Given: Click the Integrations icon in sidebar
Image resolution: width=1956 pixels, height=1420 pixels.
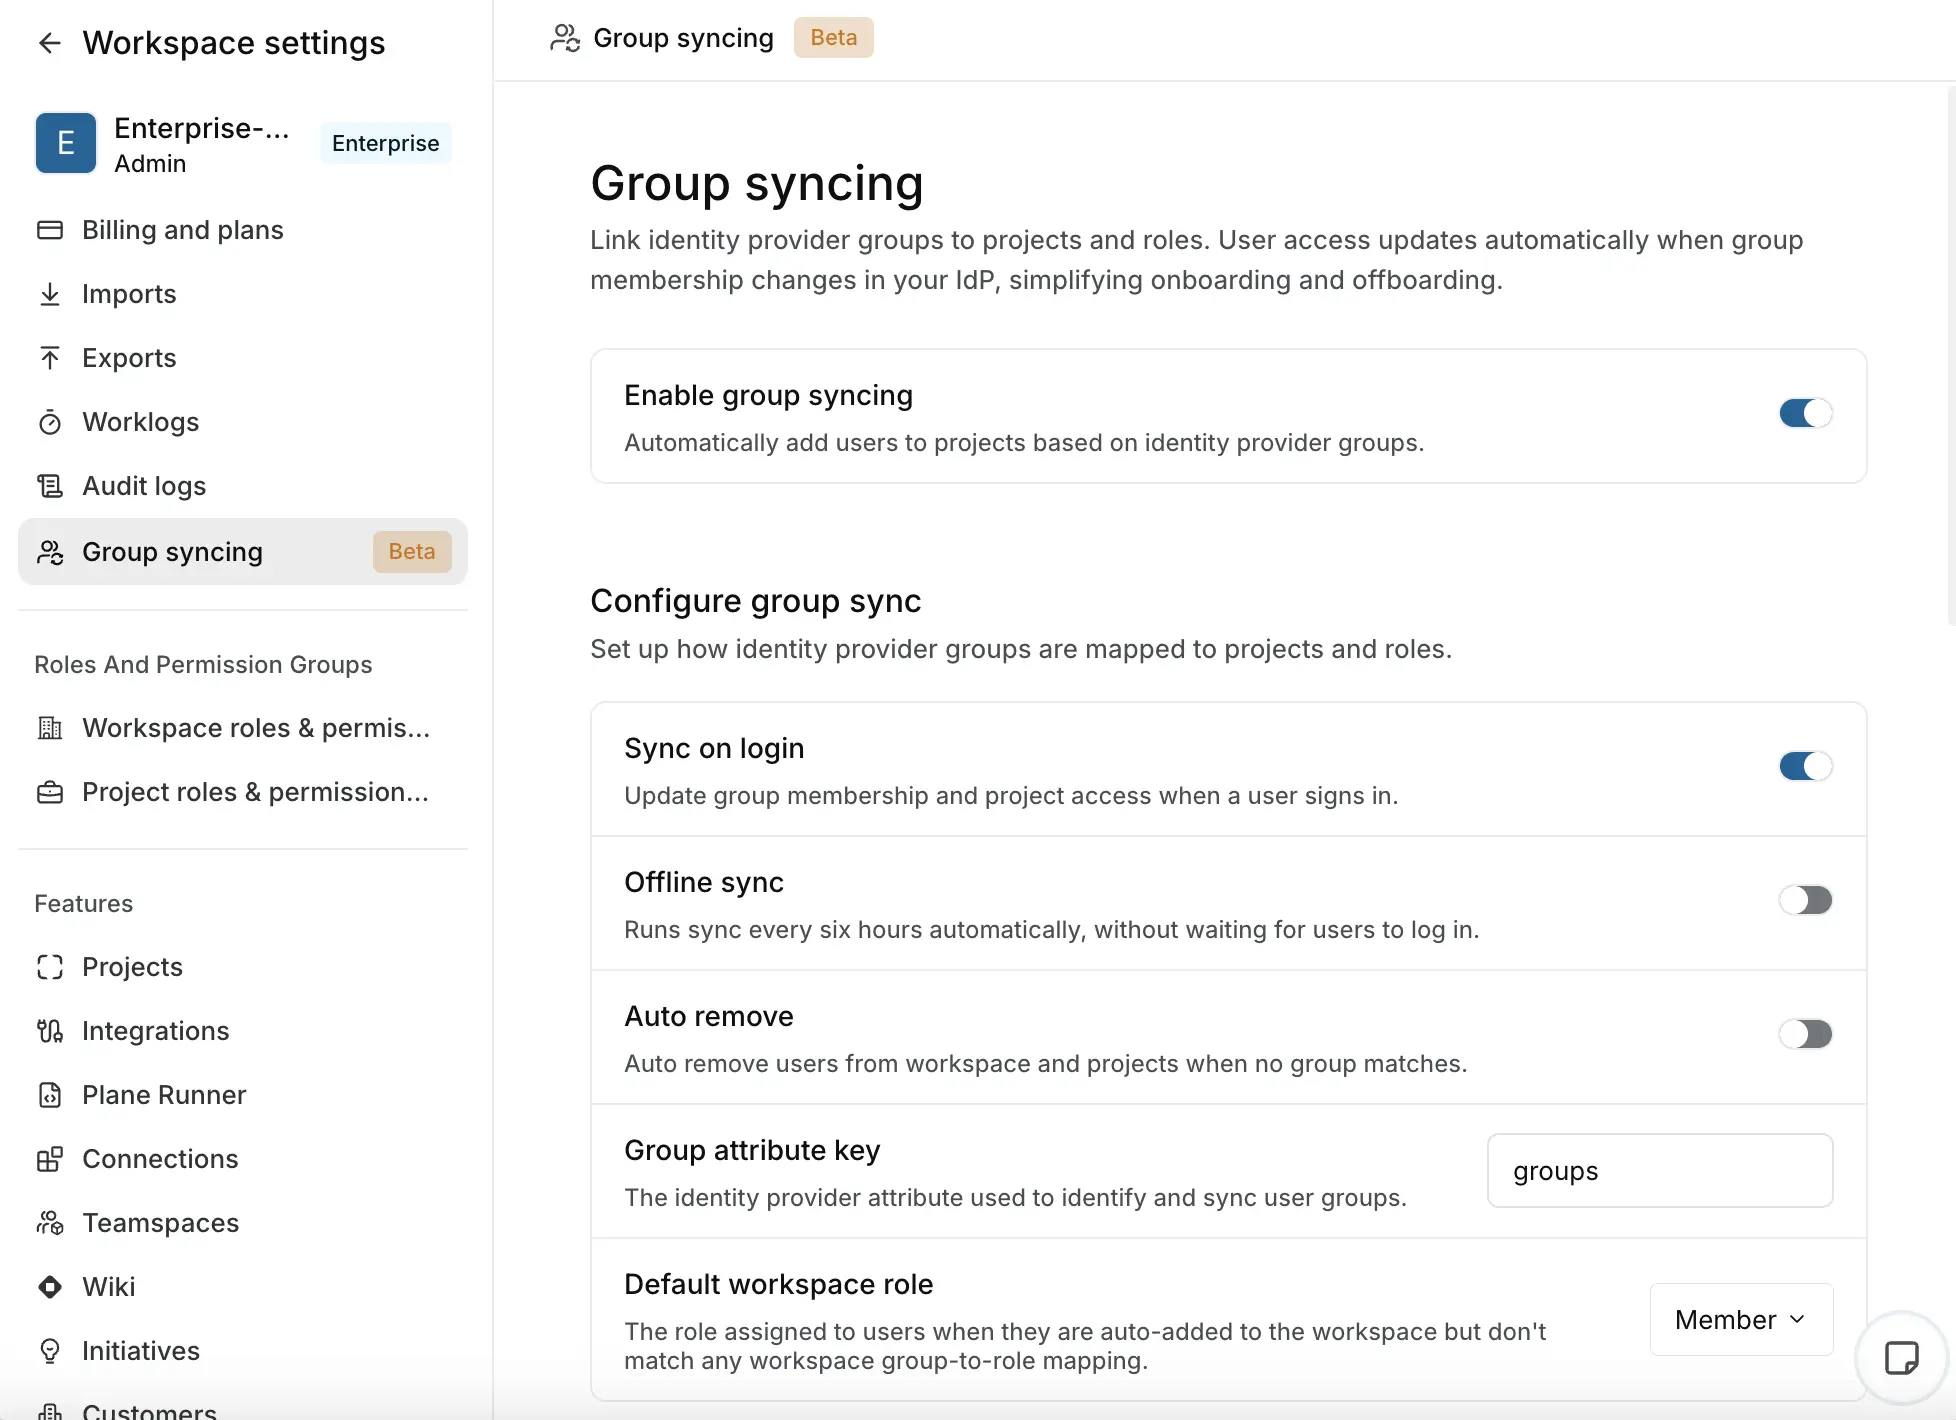Looking at the screenshot, I should coord(50,1031).
